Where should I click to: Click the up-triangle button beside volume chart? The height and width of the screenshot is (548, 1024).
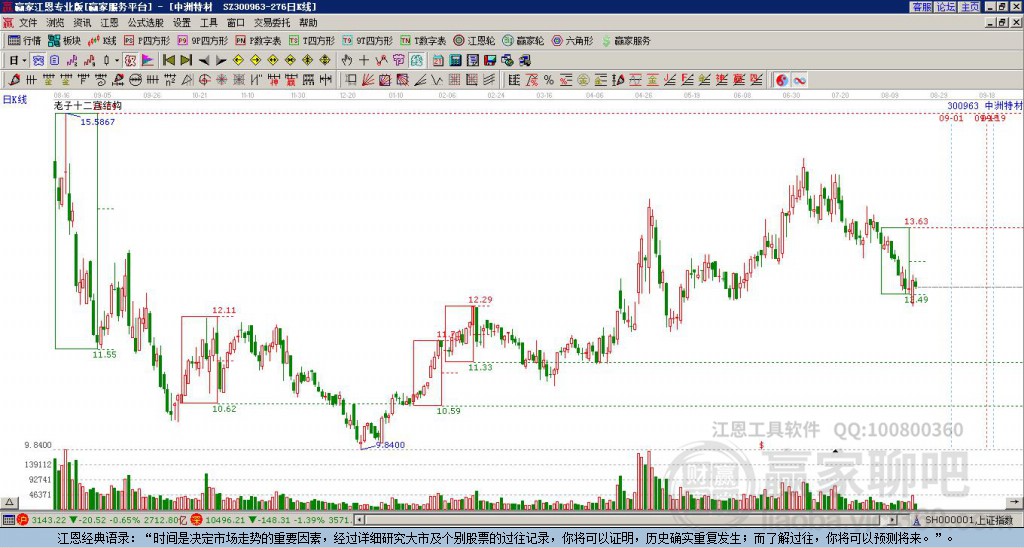(x=9, y=502)
